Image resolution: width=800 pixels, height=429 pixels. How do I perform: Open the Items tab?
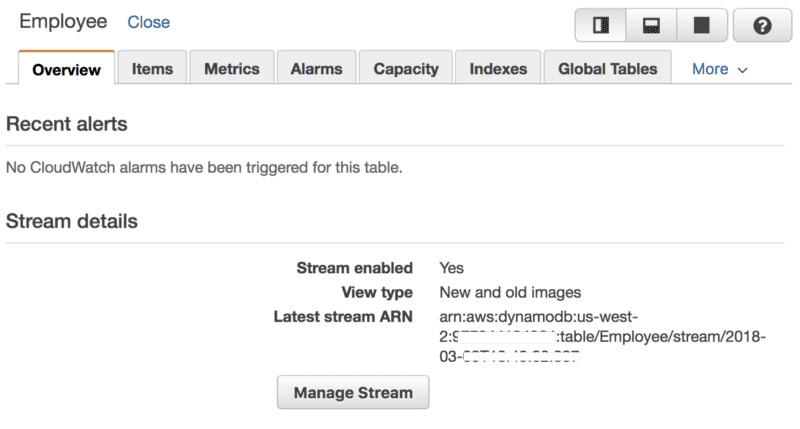(152, 69)
